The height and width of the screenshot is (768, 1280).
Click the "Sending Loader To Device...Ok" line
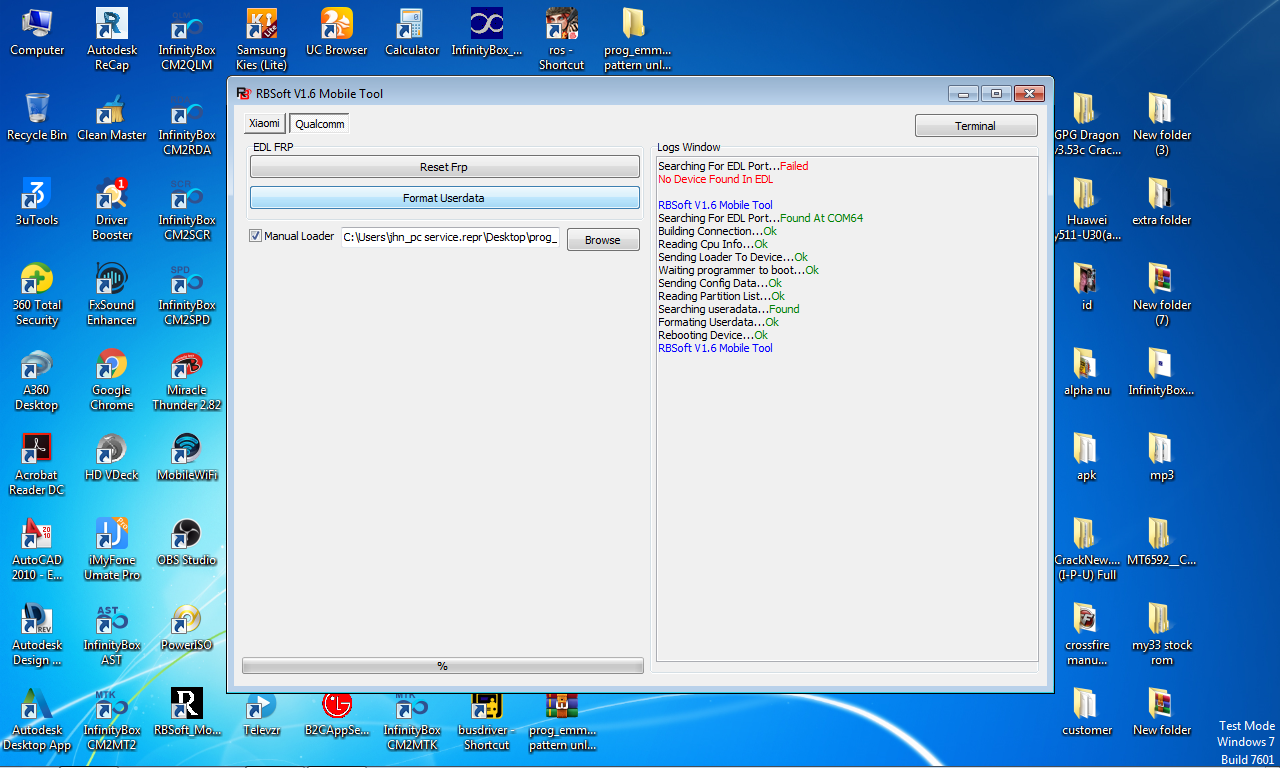[733, 257]
